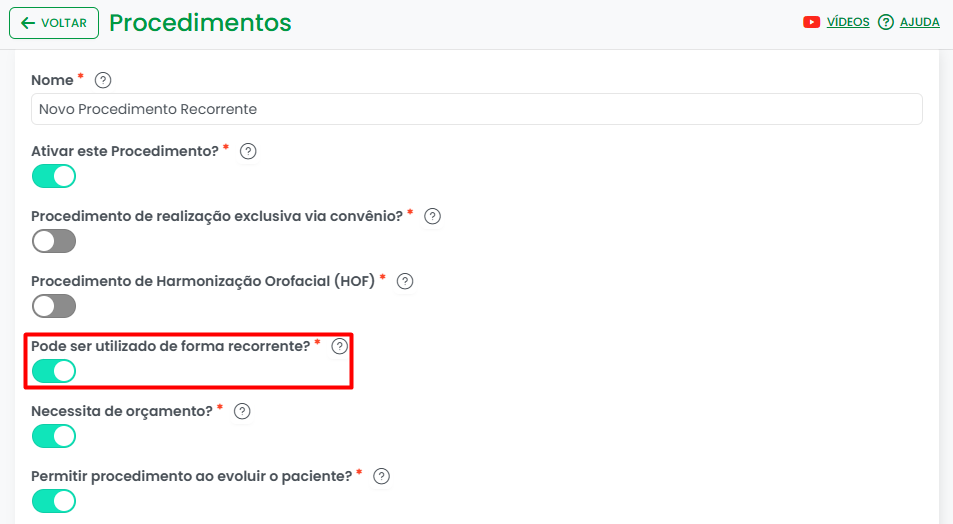
Task: Turn on Harmonização Orofacial (HOF) toggle
Action: [54, 306]
